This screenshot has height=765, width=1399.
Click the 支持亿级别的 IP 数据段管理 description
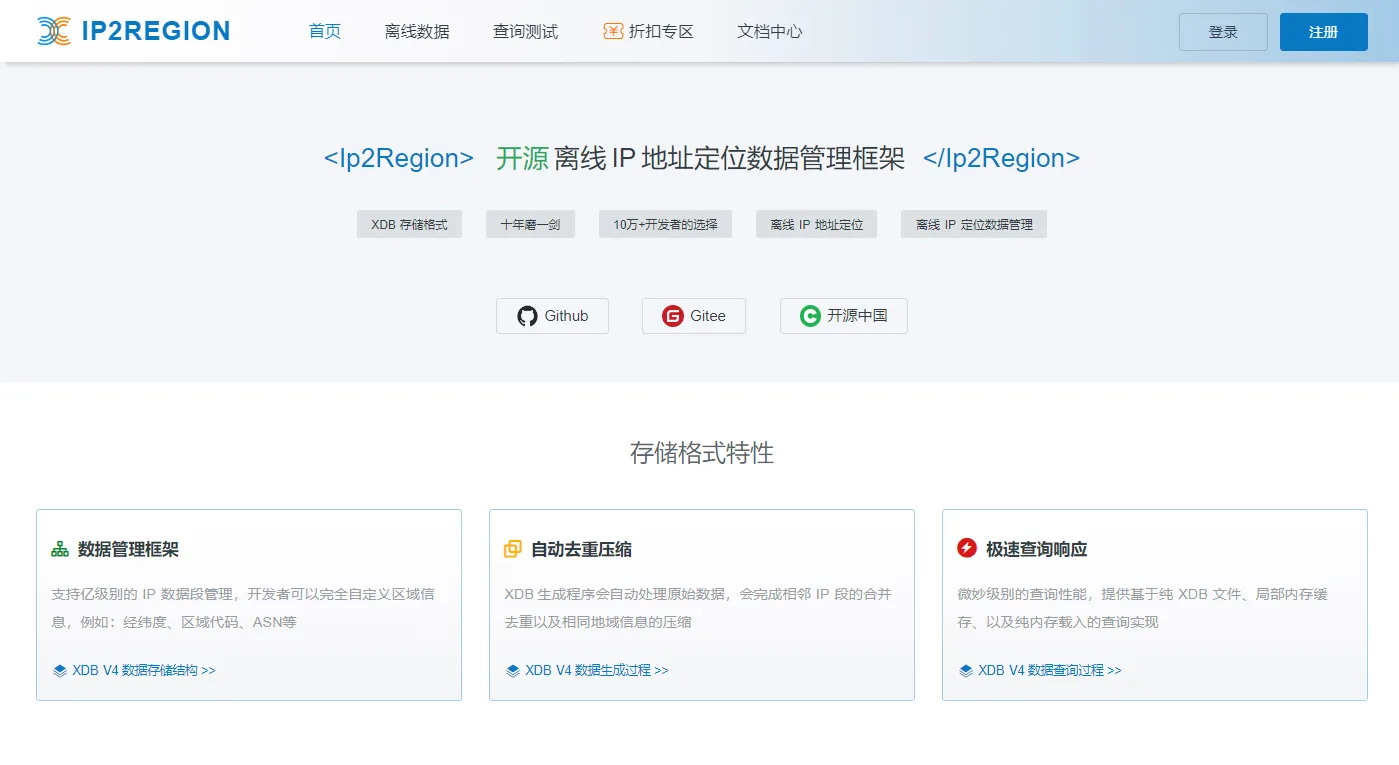pos(243,608)
